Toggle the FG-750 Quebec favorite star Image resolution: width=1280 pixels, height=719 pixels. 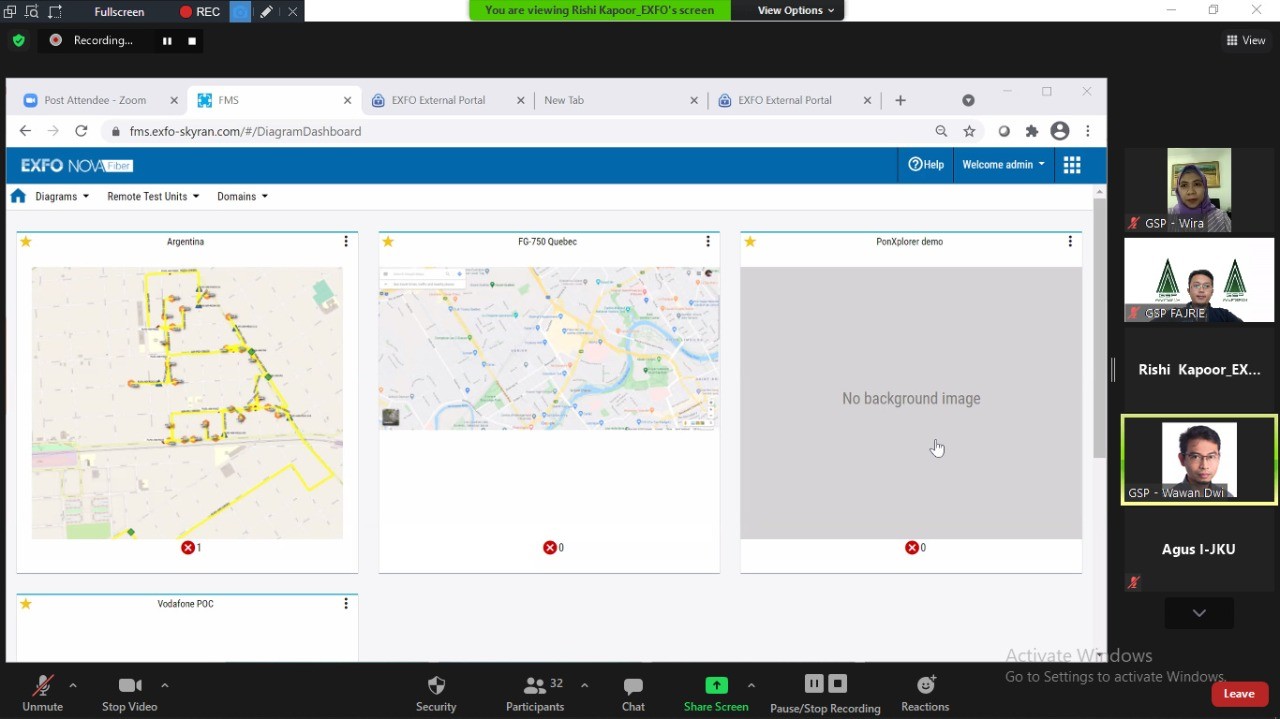[x=388, y=242]
